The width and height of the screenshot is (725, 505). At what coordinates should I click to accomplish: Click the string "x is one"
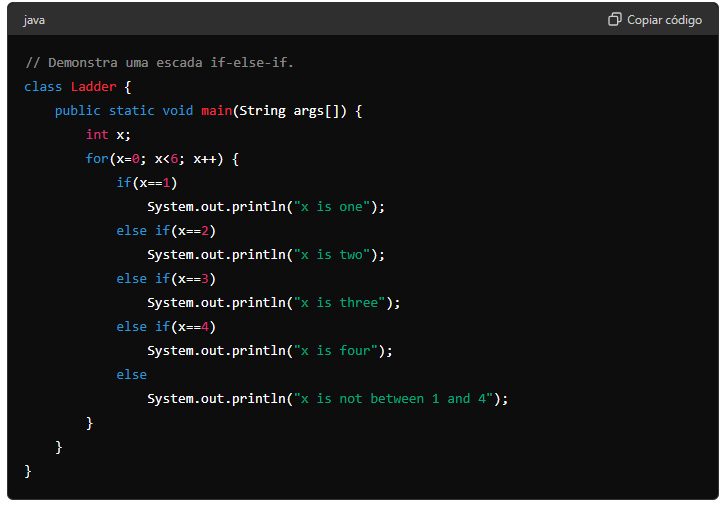[332, 207]
